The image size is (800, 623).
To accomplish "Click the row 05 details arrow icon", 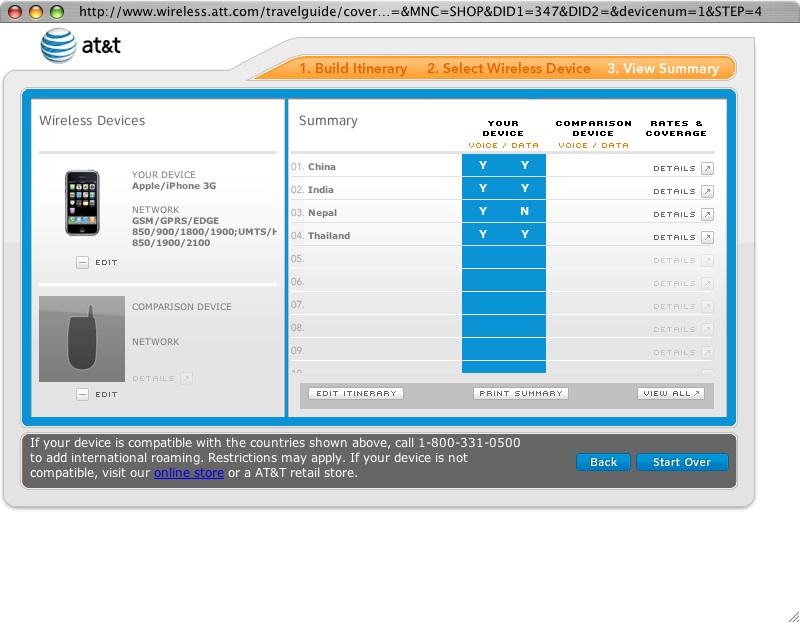I will click(x=707, y=260).
